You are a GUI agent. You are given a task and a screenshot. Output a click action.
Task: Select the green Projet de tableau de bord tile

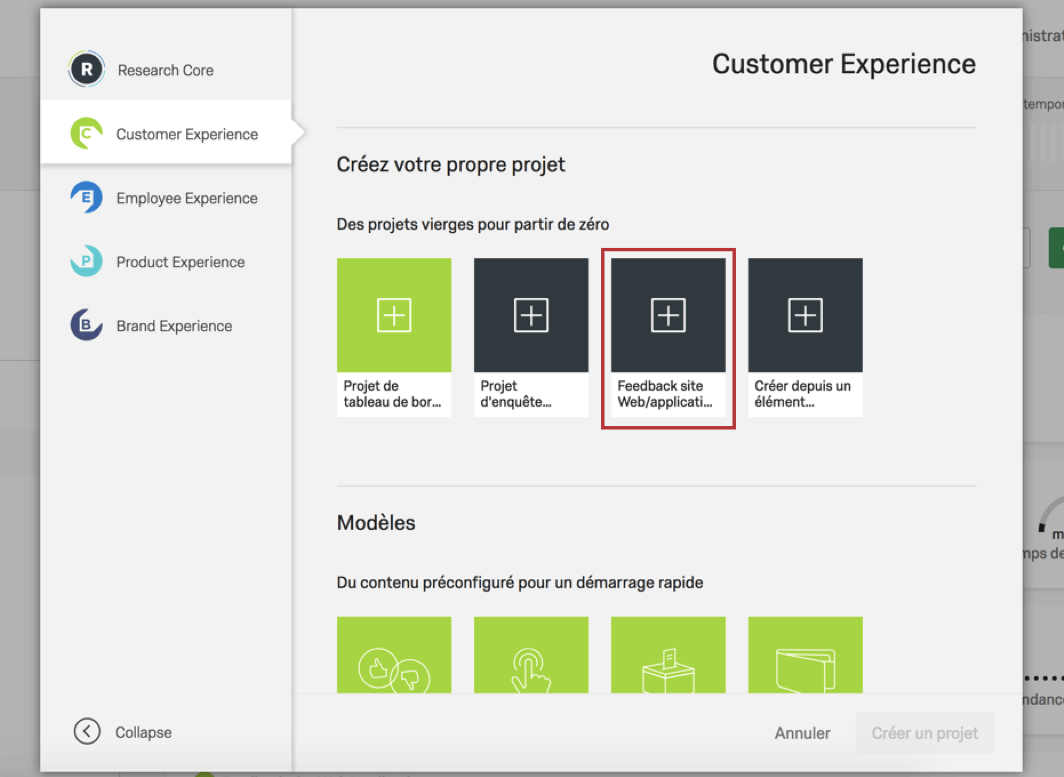coord(394,337)
